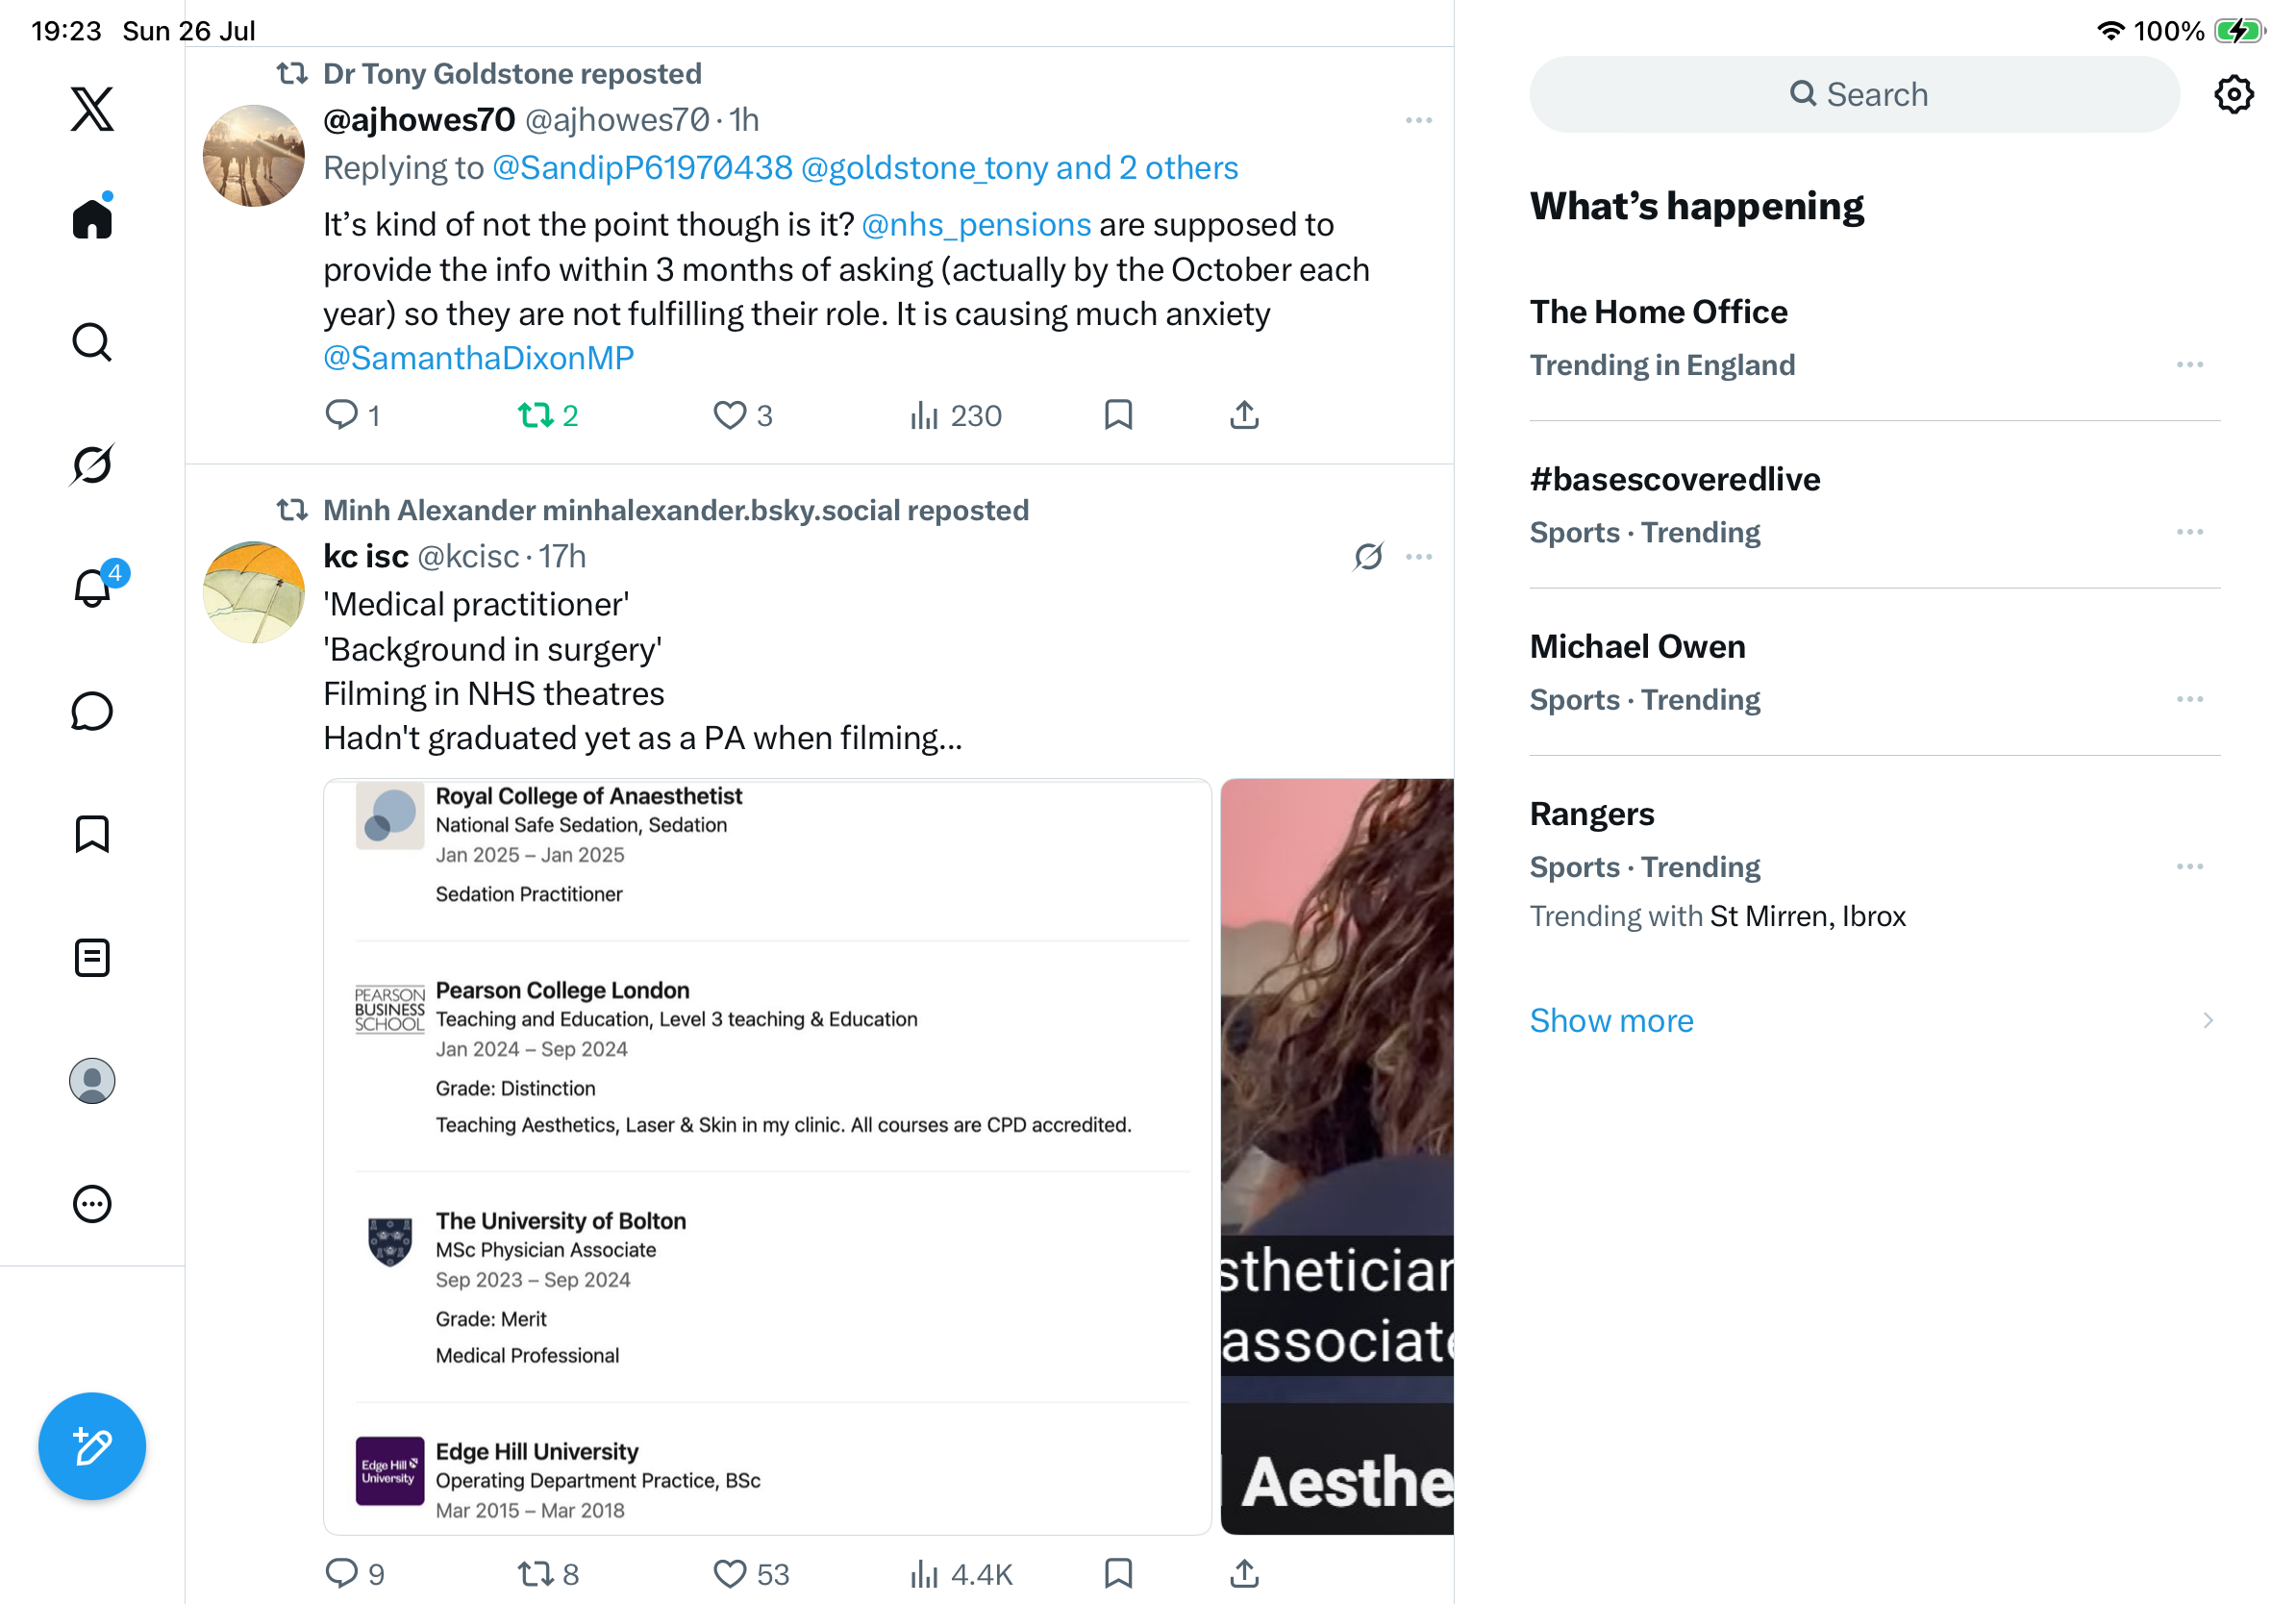Viewport: 2296px width, 1604px height.
Task: Open the LinkedIn education screenshot image
Action: point(767,1156)
